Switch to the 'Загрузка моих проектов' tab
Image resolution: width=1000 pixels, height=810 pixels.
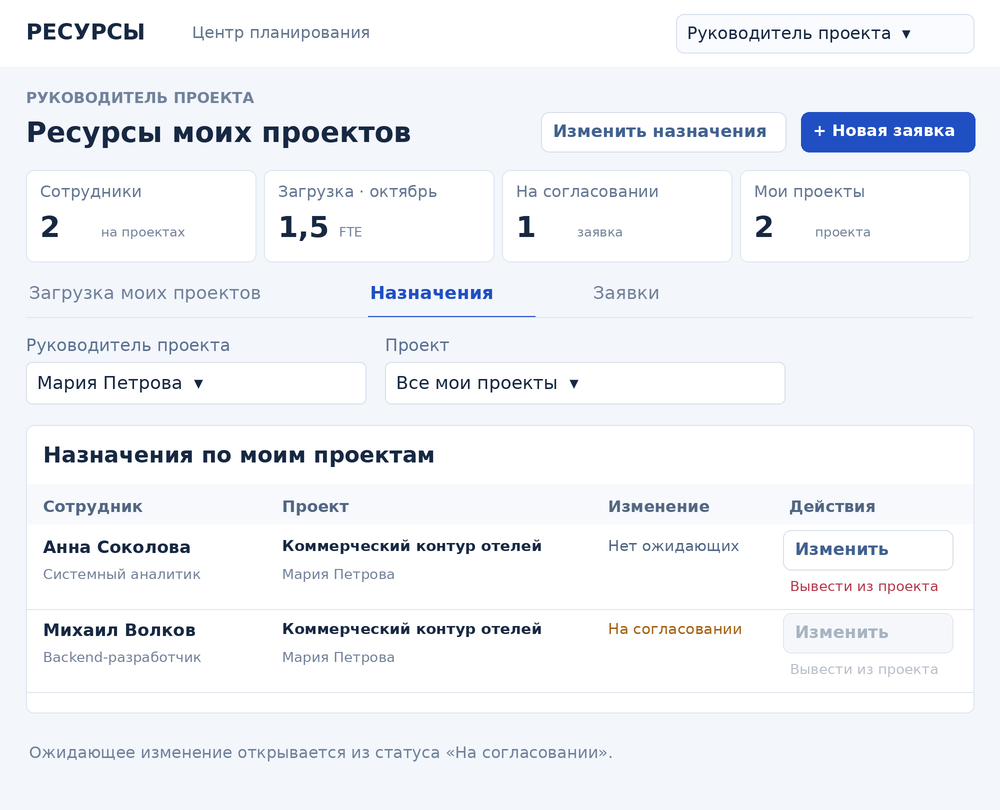point(145,293)
